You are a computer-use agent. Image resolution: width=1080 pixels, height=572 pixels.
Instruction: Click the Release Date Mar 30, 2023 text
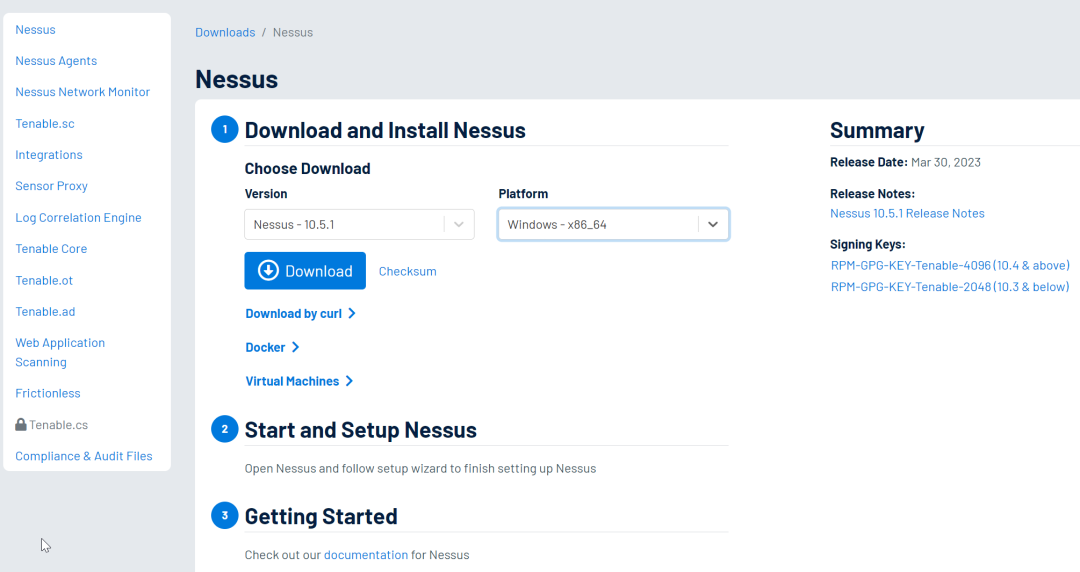click(905, 163)
